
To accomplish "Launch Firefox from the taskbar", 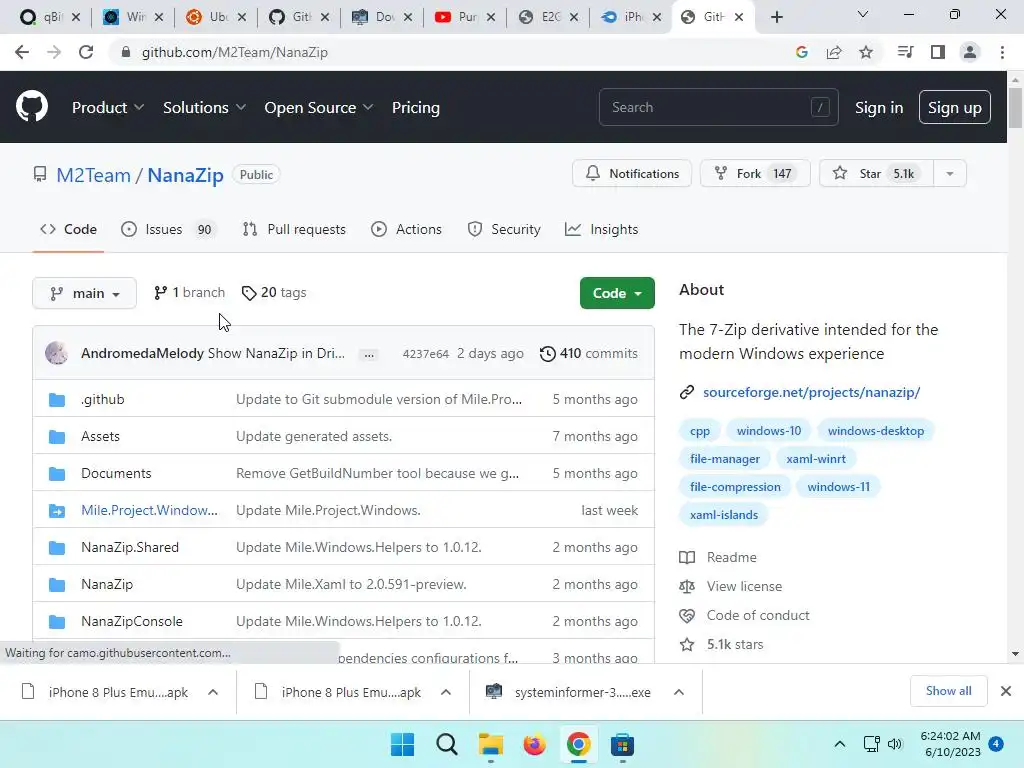I will (x=534, y=744).
